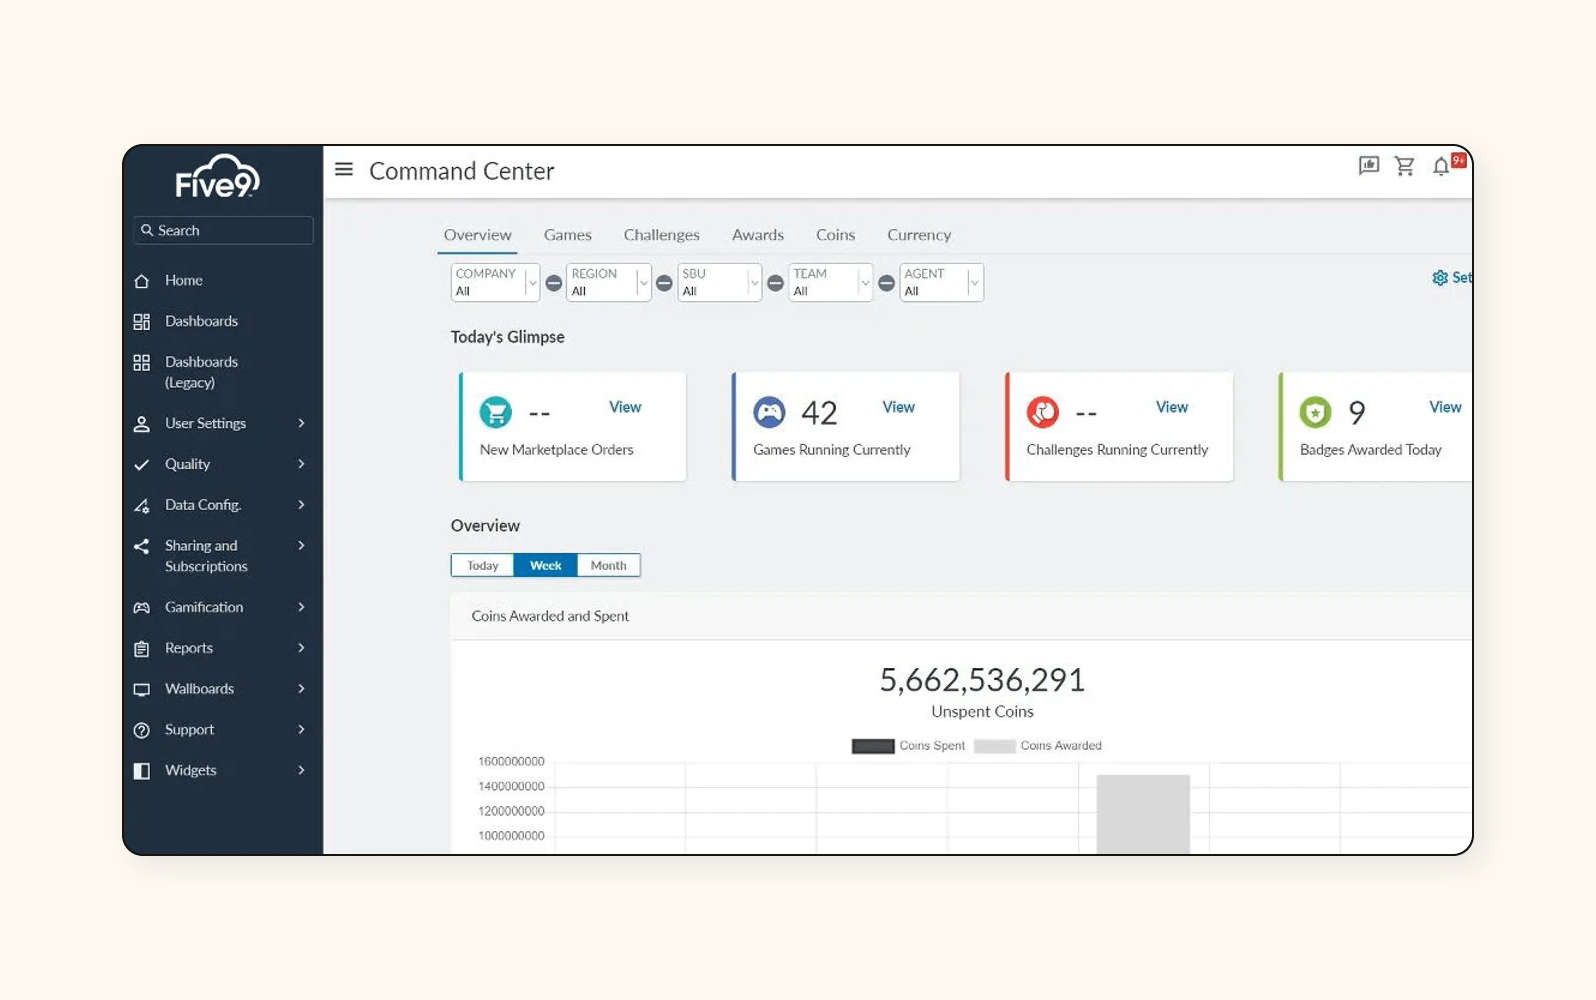Open the feedback chat icon in header
Screen dimensions: 1596x1000
[x=1369, y=166]
